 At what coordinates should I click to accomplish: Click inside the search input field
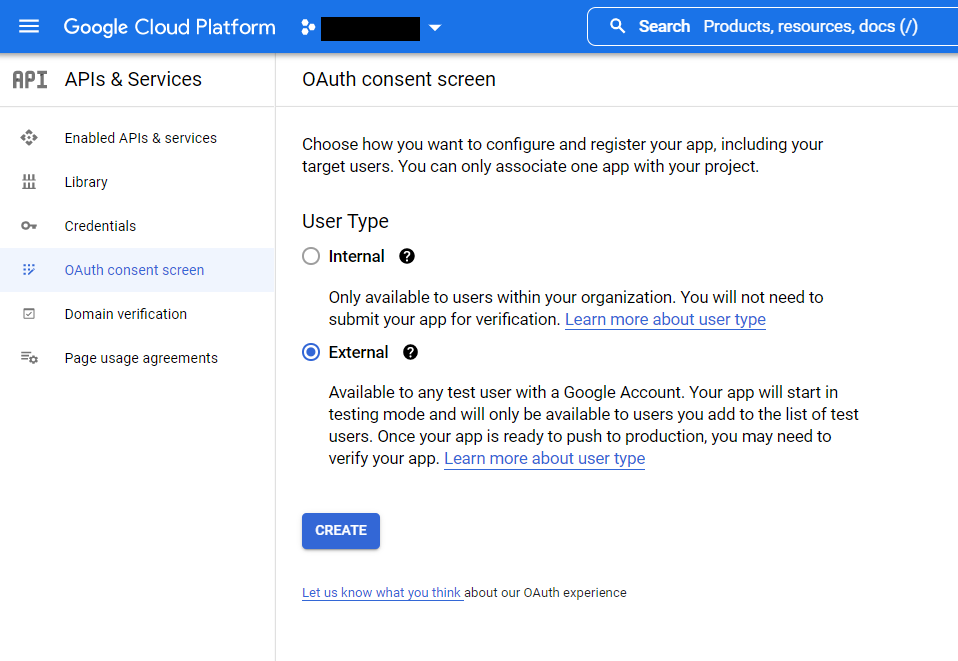point(790,26)
